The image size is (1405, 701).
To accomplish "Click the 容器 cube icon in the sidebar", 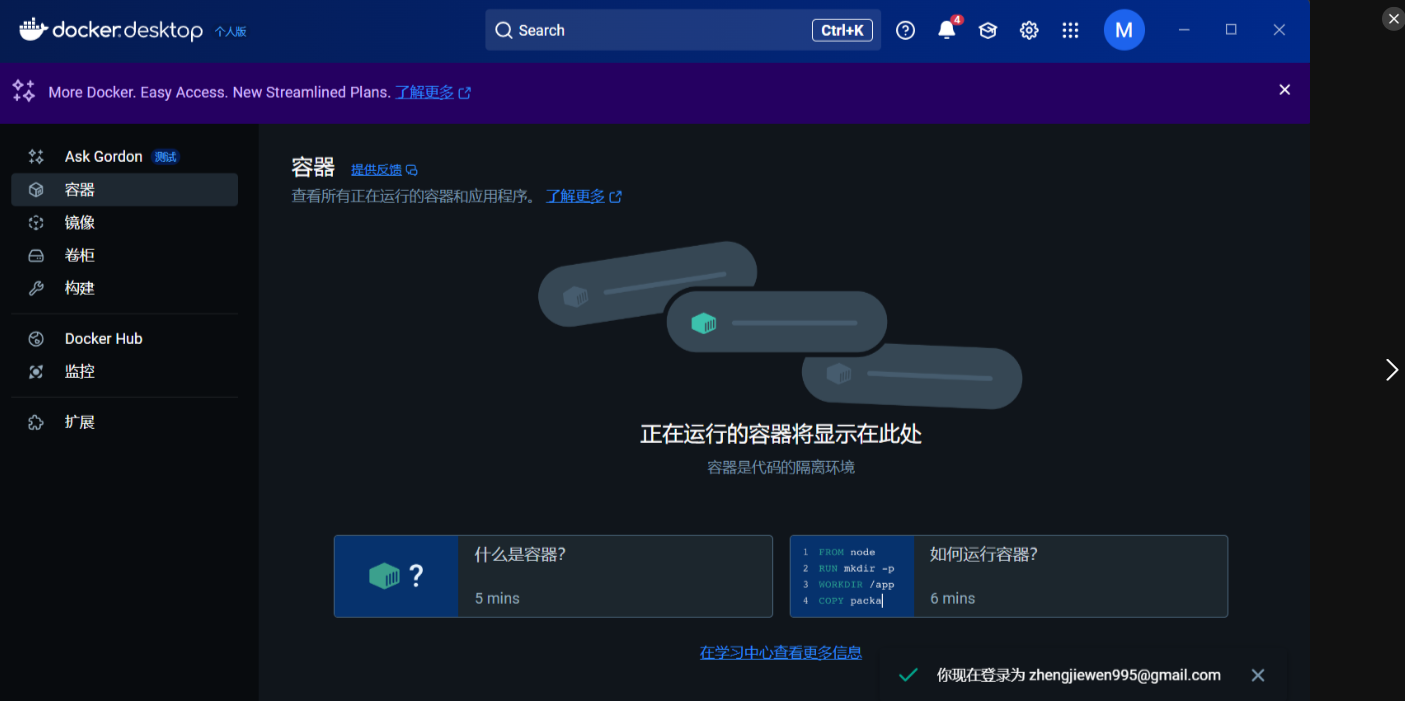I will point(36,189).
